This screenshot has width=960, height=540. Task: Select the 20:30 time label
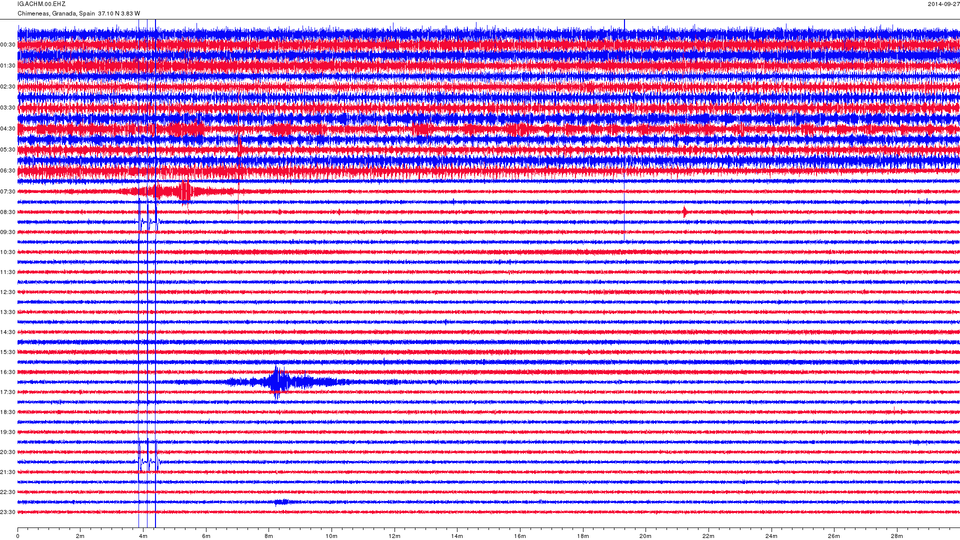coord(7,452)
